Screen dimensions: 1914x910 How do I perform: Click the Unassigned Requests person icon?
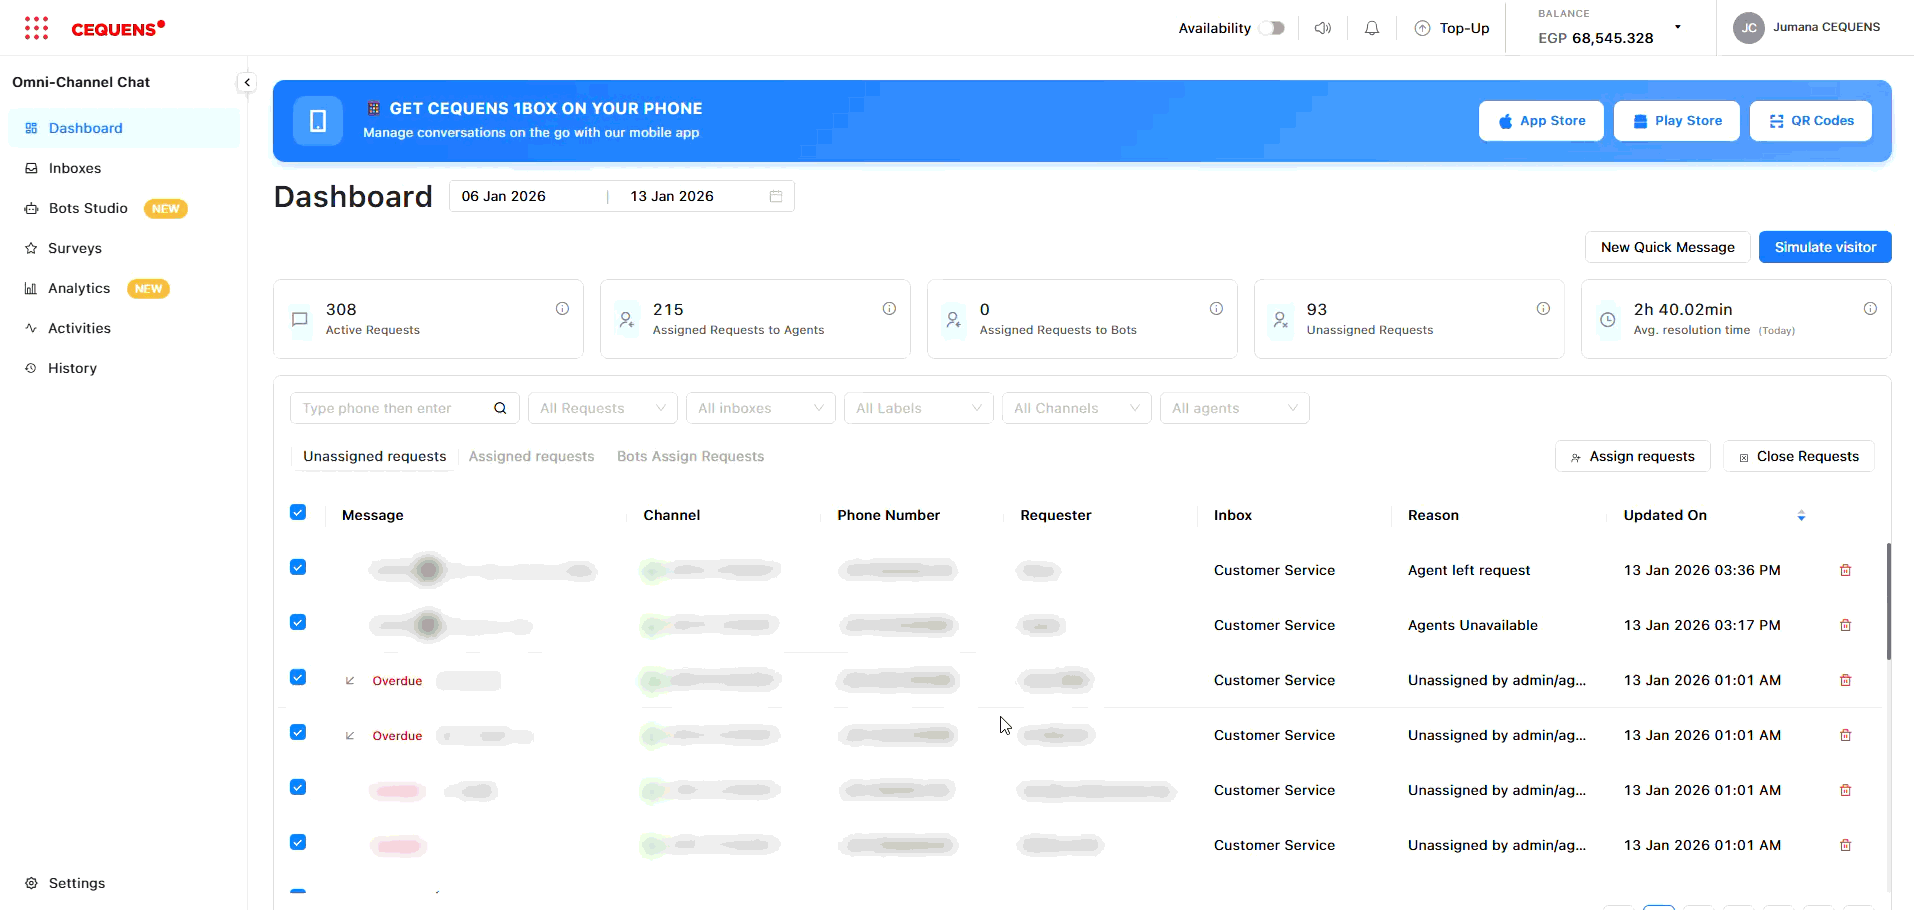(x=1281, y=320)
